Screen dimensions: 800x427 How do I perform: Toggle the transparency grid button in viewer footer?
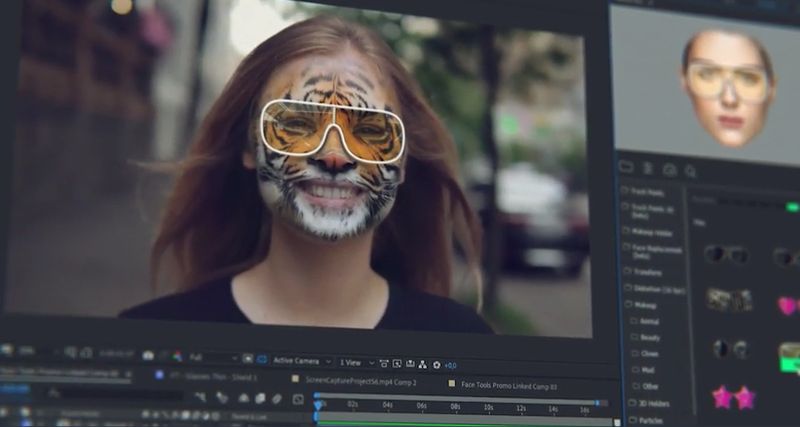pos(247,359)
